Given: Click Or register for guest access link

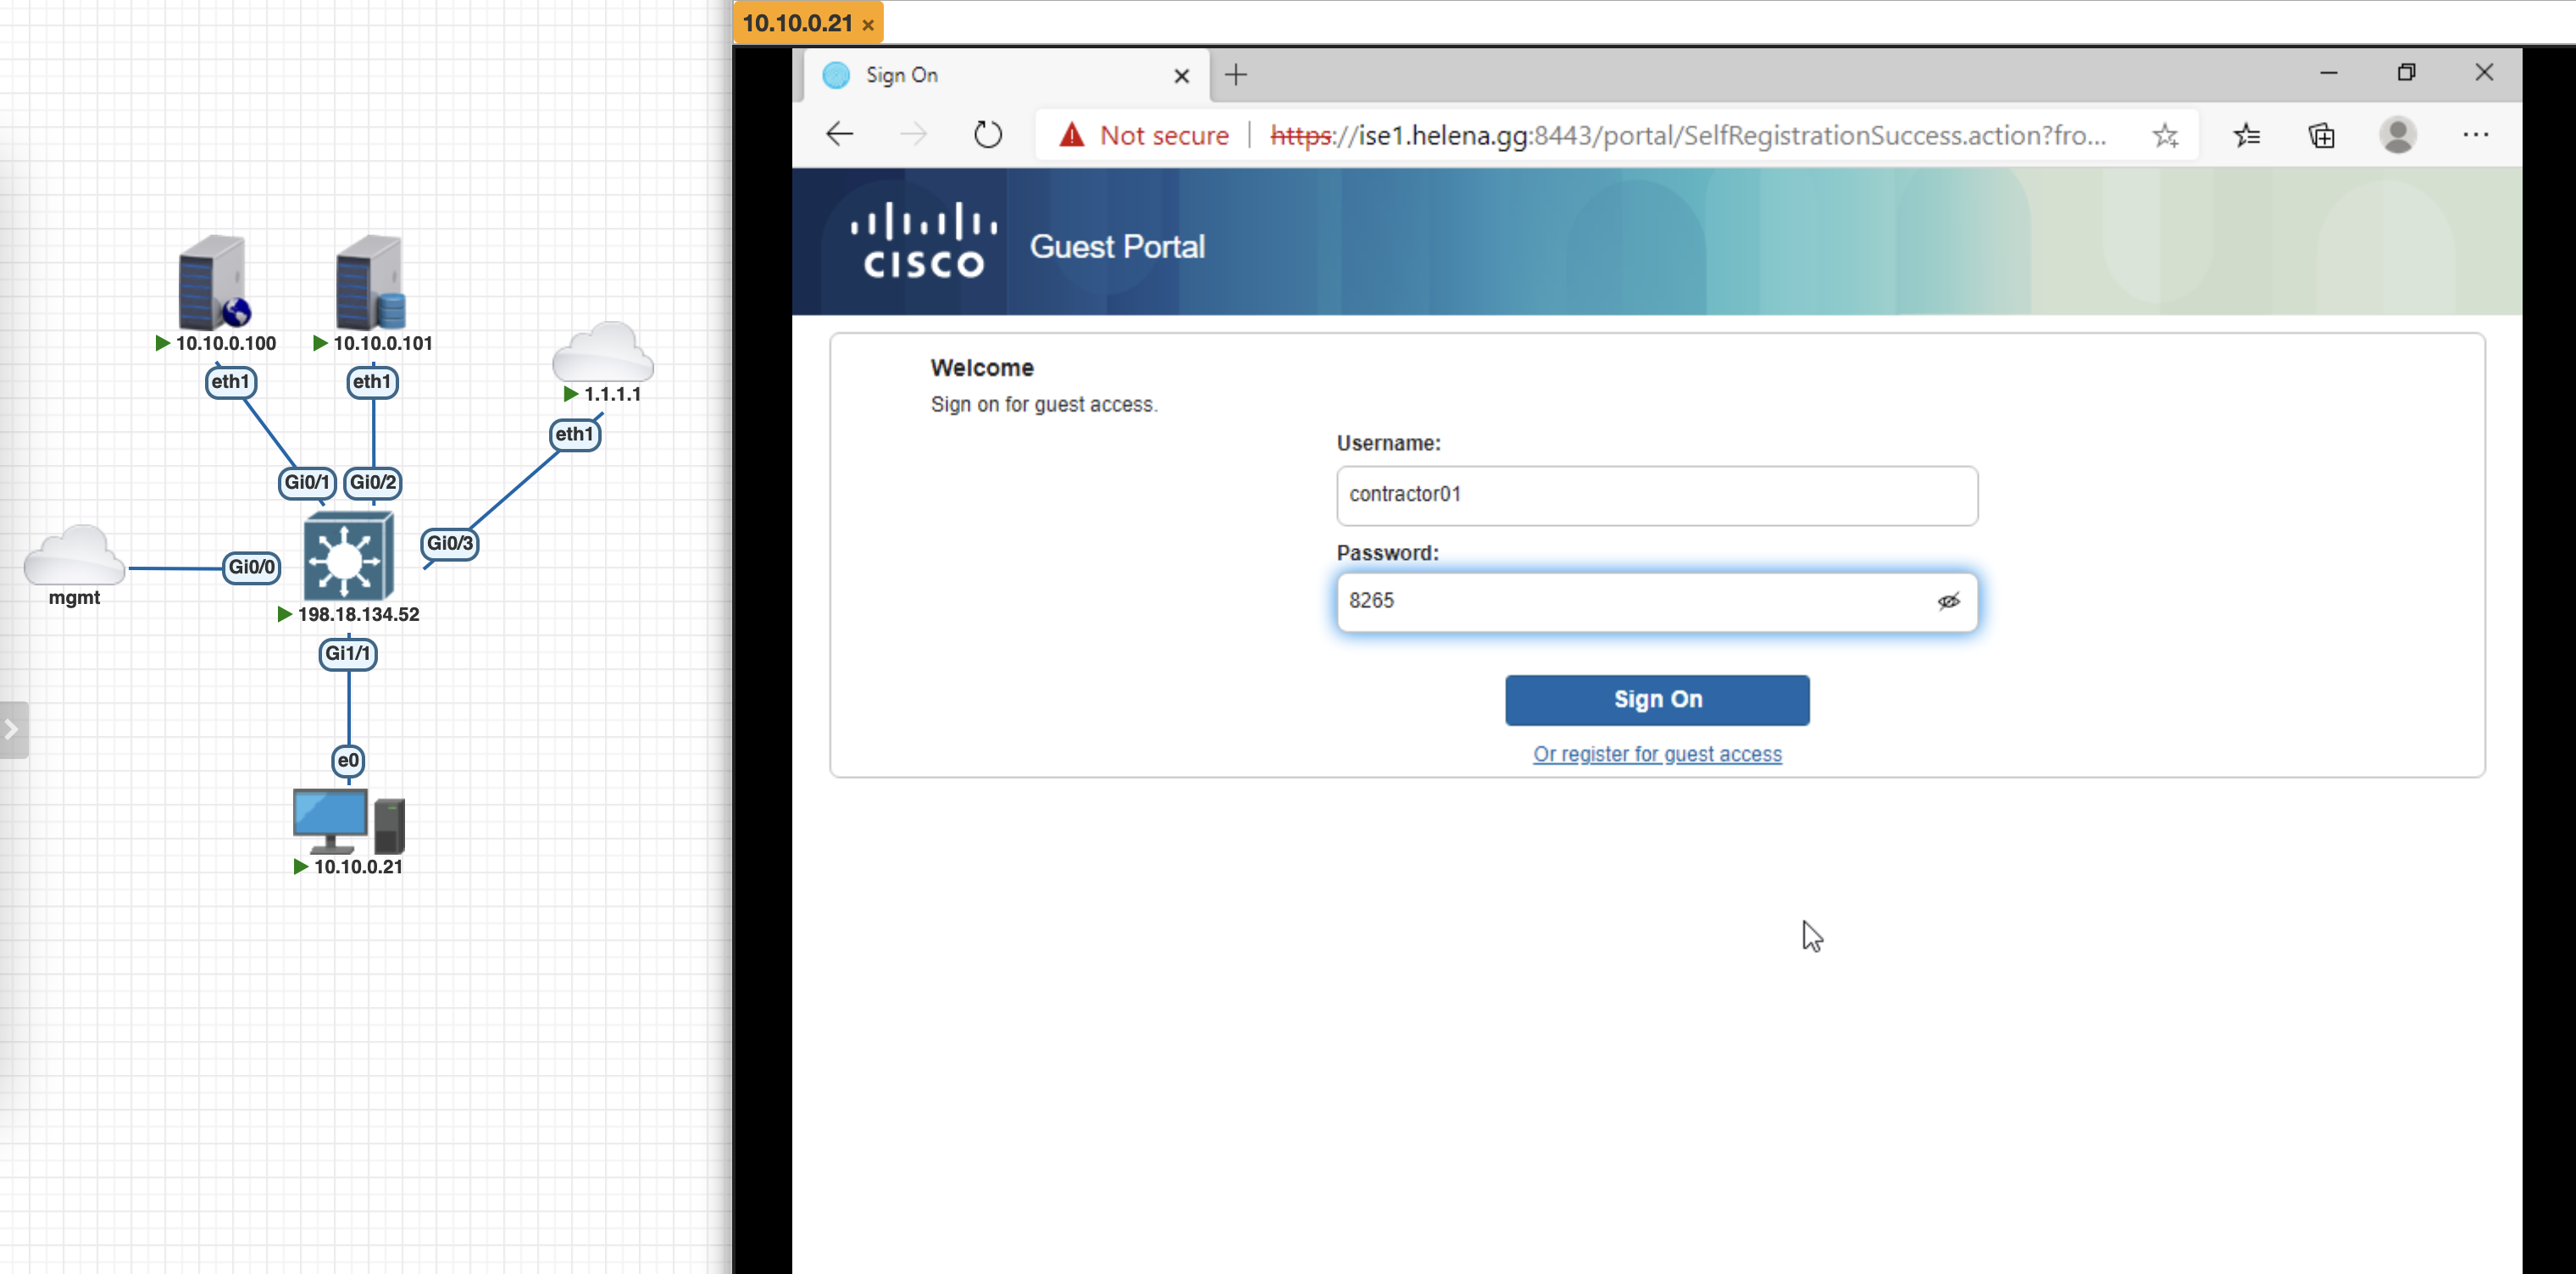Looking at the screenshot, I should click(x=1656, y=754).
